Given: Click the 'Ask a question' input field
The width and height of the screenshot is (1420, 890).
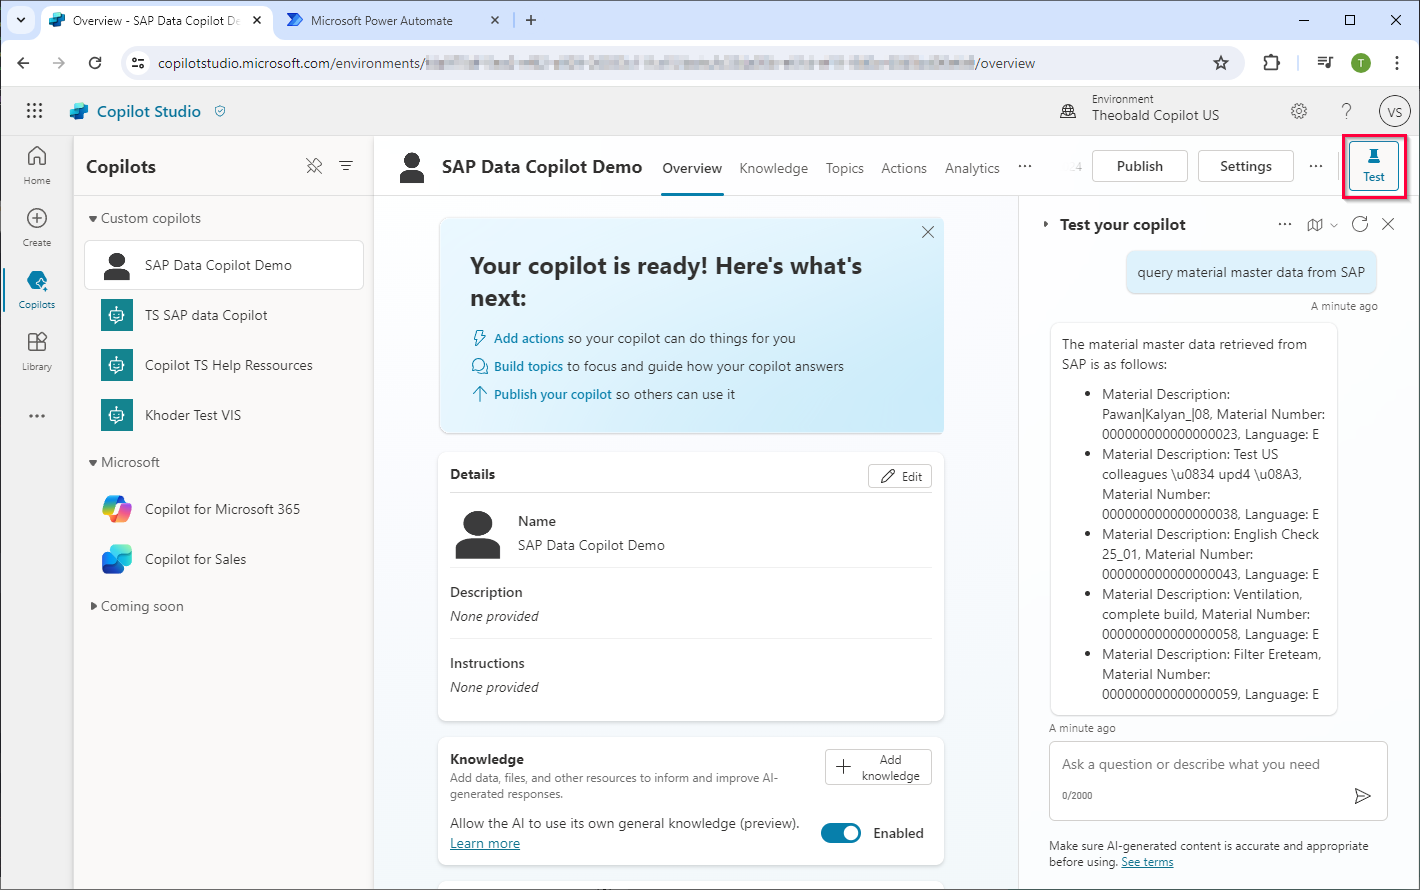Looking at the screenshot, I should (x=1218, y=780).
